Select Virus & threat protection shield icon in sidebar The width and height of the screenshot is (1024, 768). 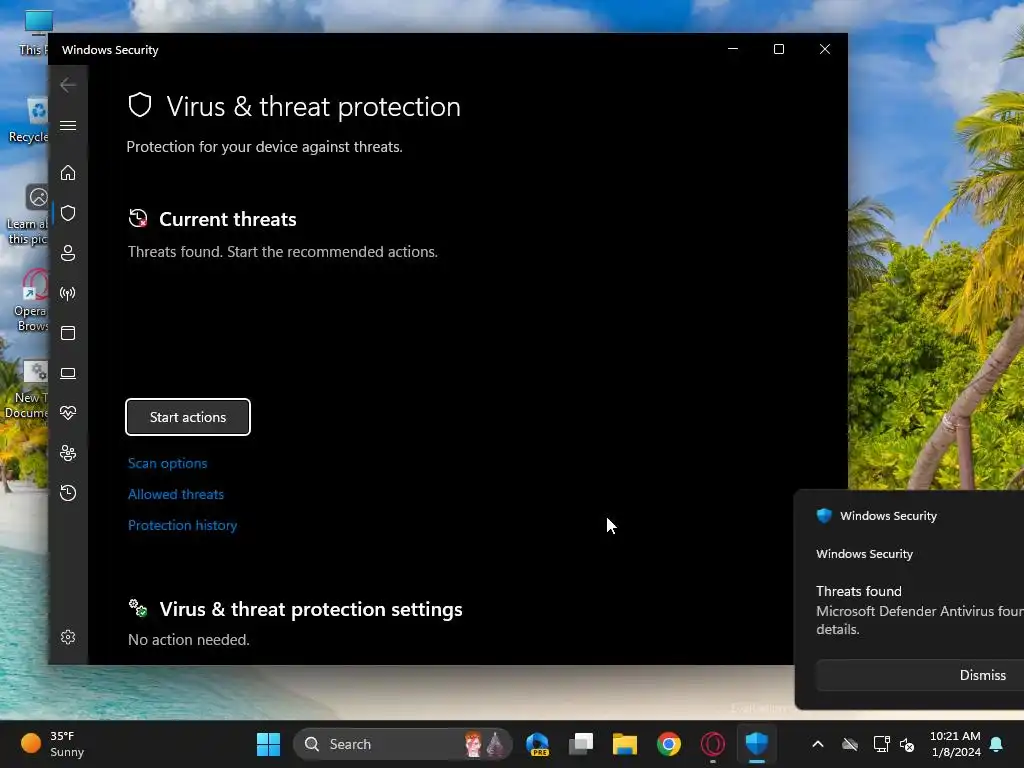pyautogui.click(x=68, y=213)
